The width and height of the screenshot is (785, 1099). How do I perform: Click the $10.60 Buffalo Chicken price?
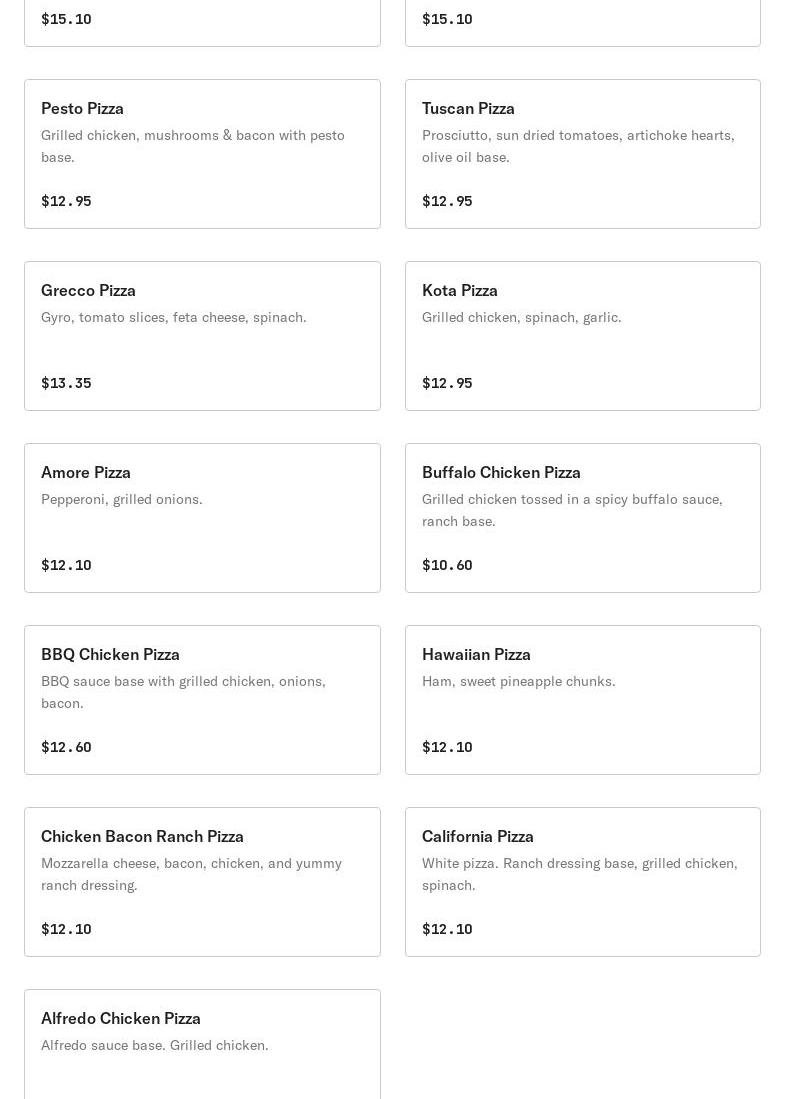tap(447, 565)
